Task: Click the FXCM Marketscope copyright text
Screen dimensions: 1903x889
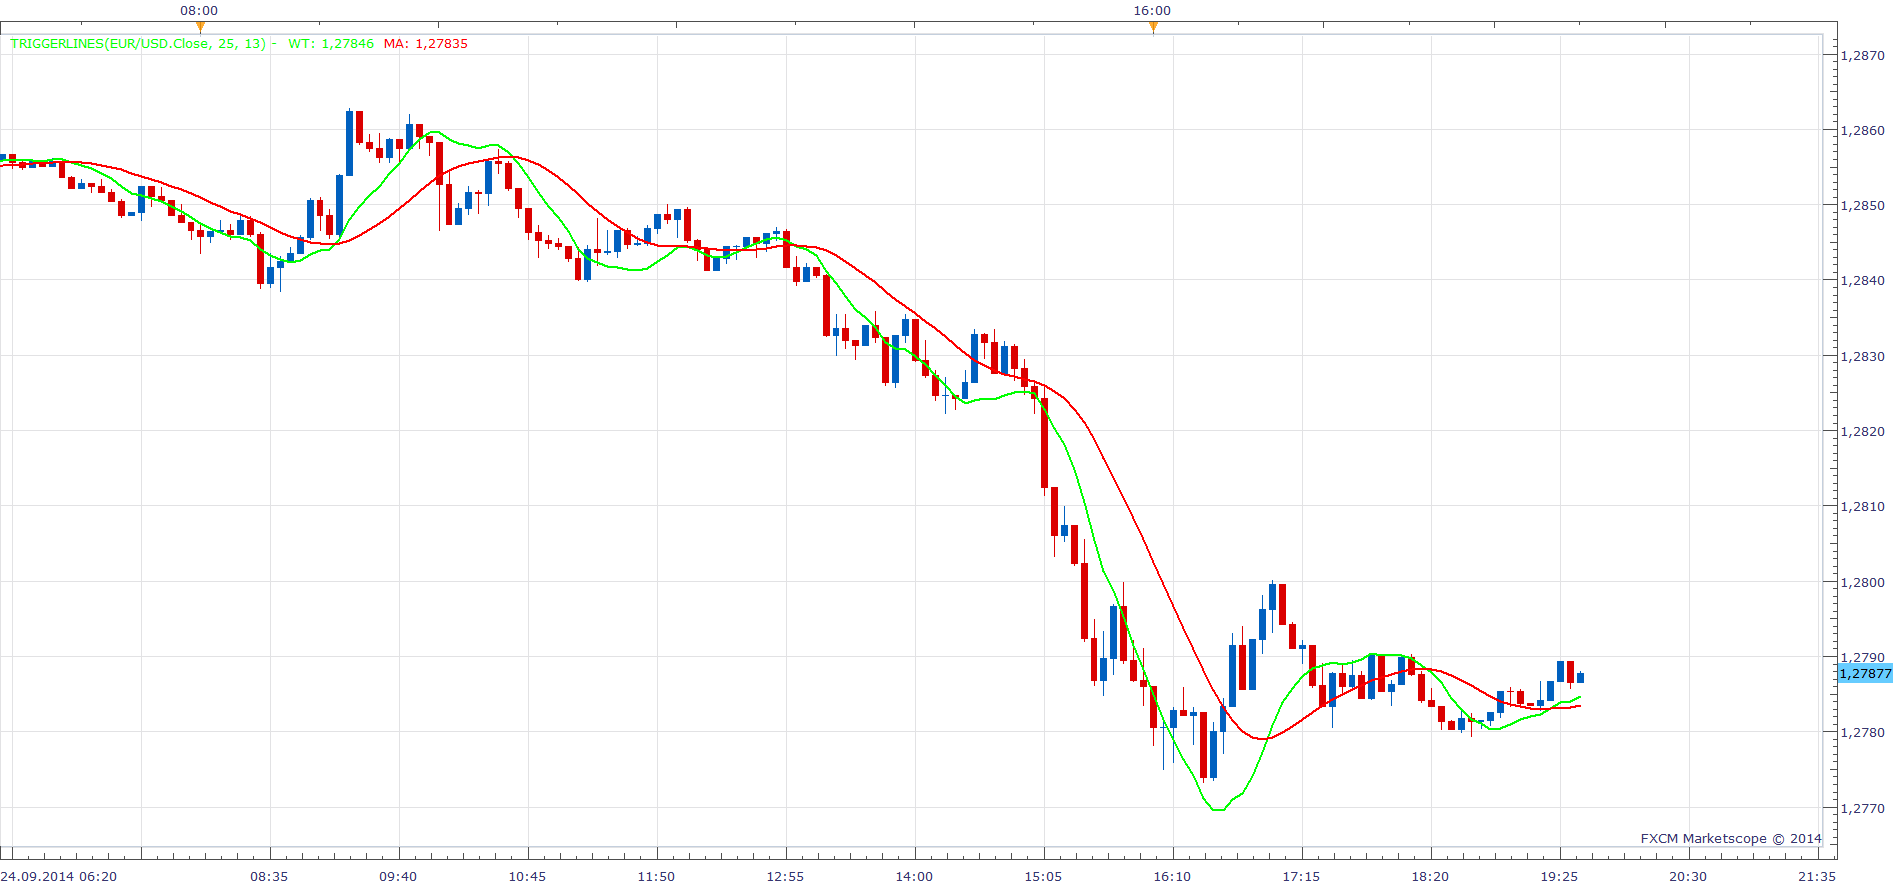Action: pyautogui.click(x=1731, y=838)
